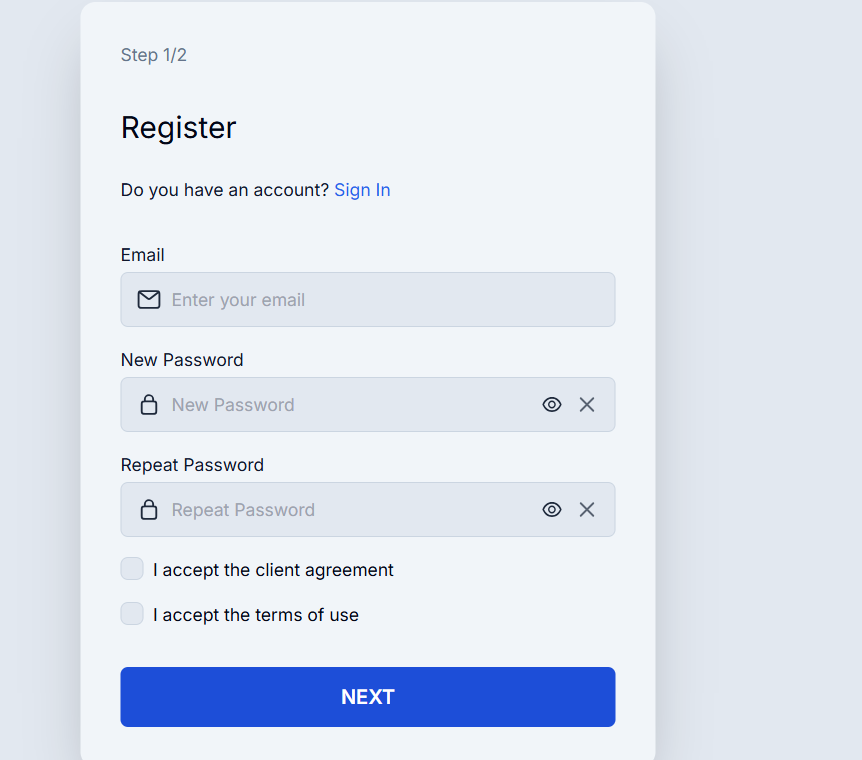Click the New Password label text

click(182, 360)
